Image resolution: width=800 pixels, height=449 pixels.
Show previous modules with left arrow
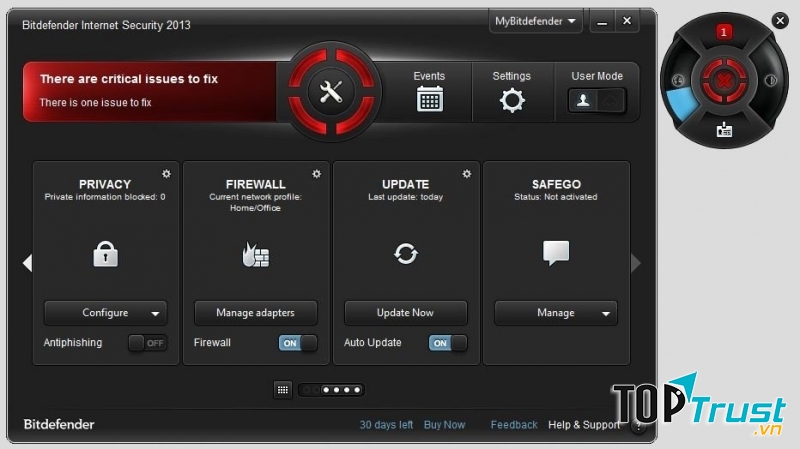click(28, 263)
